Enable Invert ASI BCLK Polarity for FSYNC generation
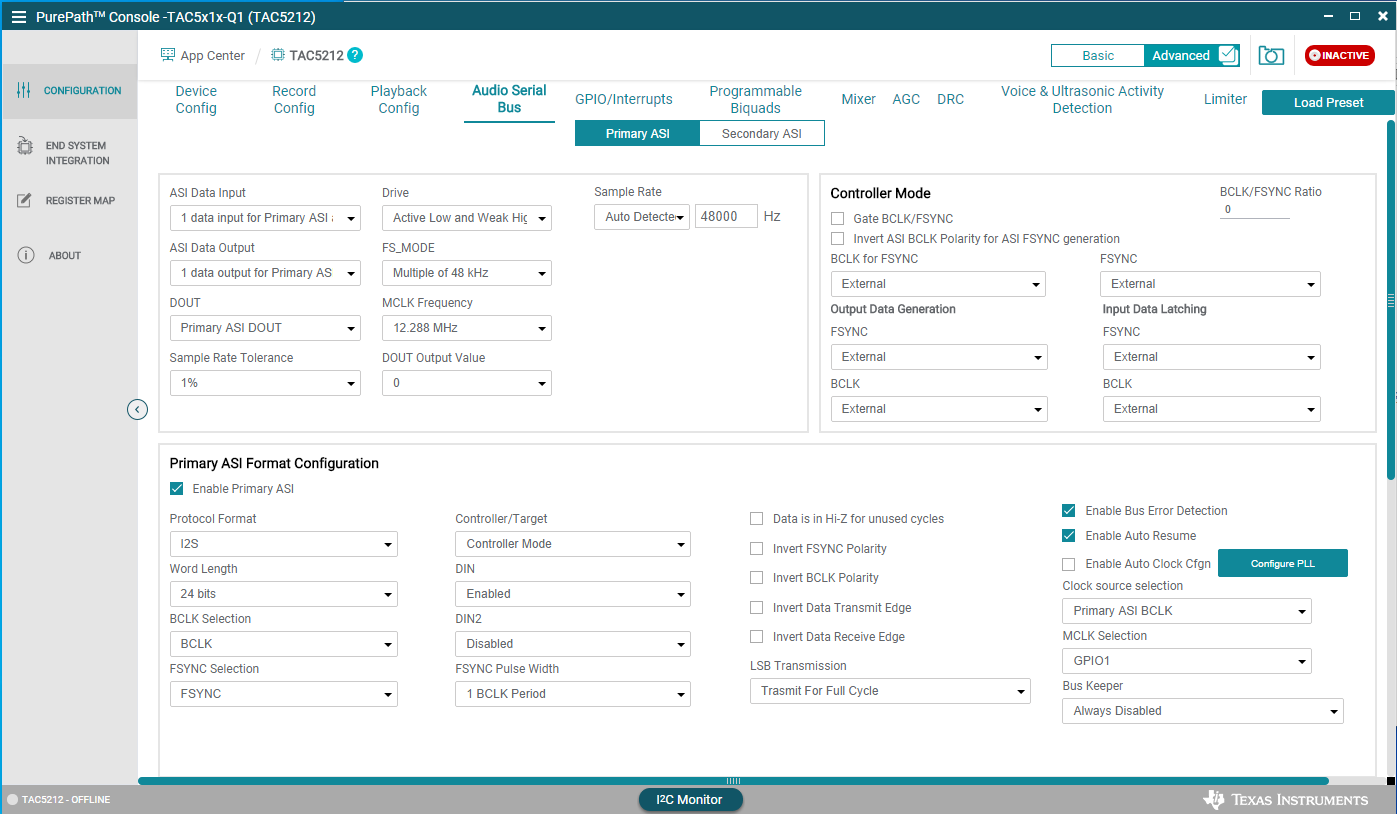 [x=838, y=239]
